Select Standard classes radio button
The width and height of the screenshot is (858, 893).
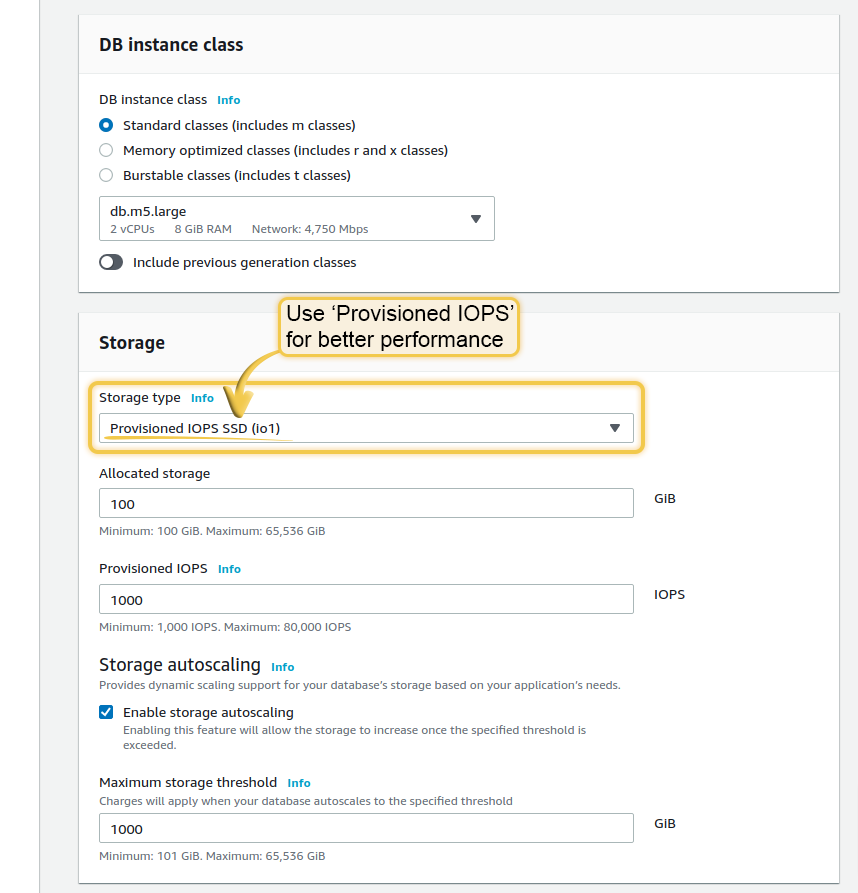tap(106, 125)
